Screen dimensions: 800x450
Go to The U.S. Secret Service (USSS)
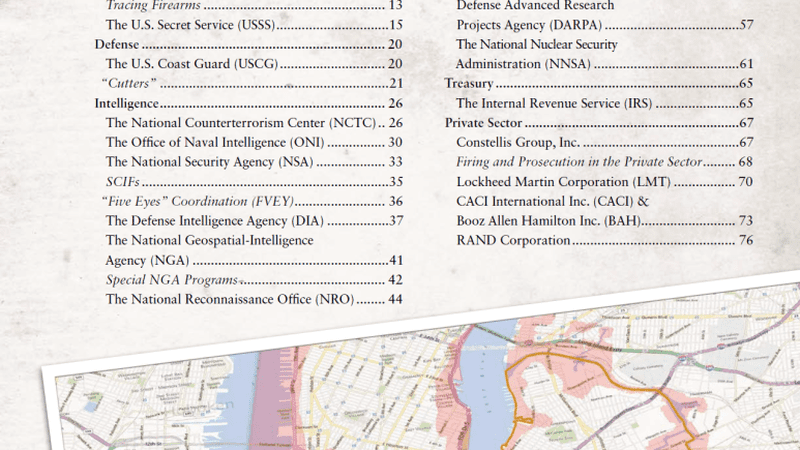coord(190,26)
